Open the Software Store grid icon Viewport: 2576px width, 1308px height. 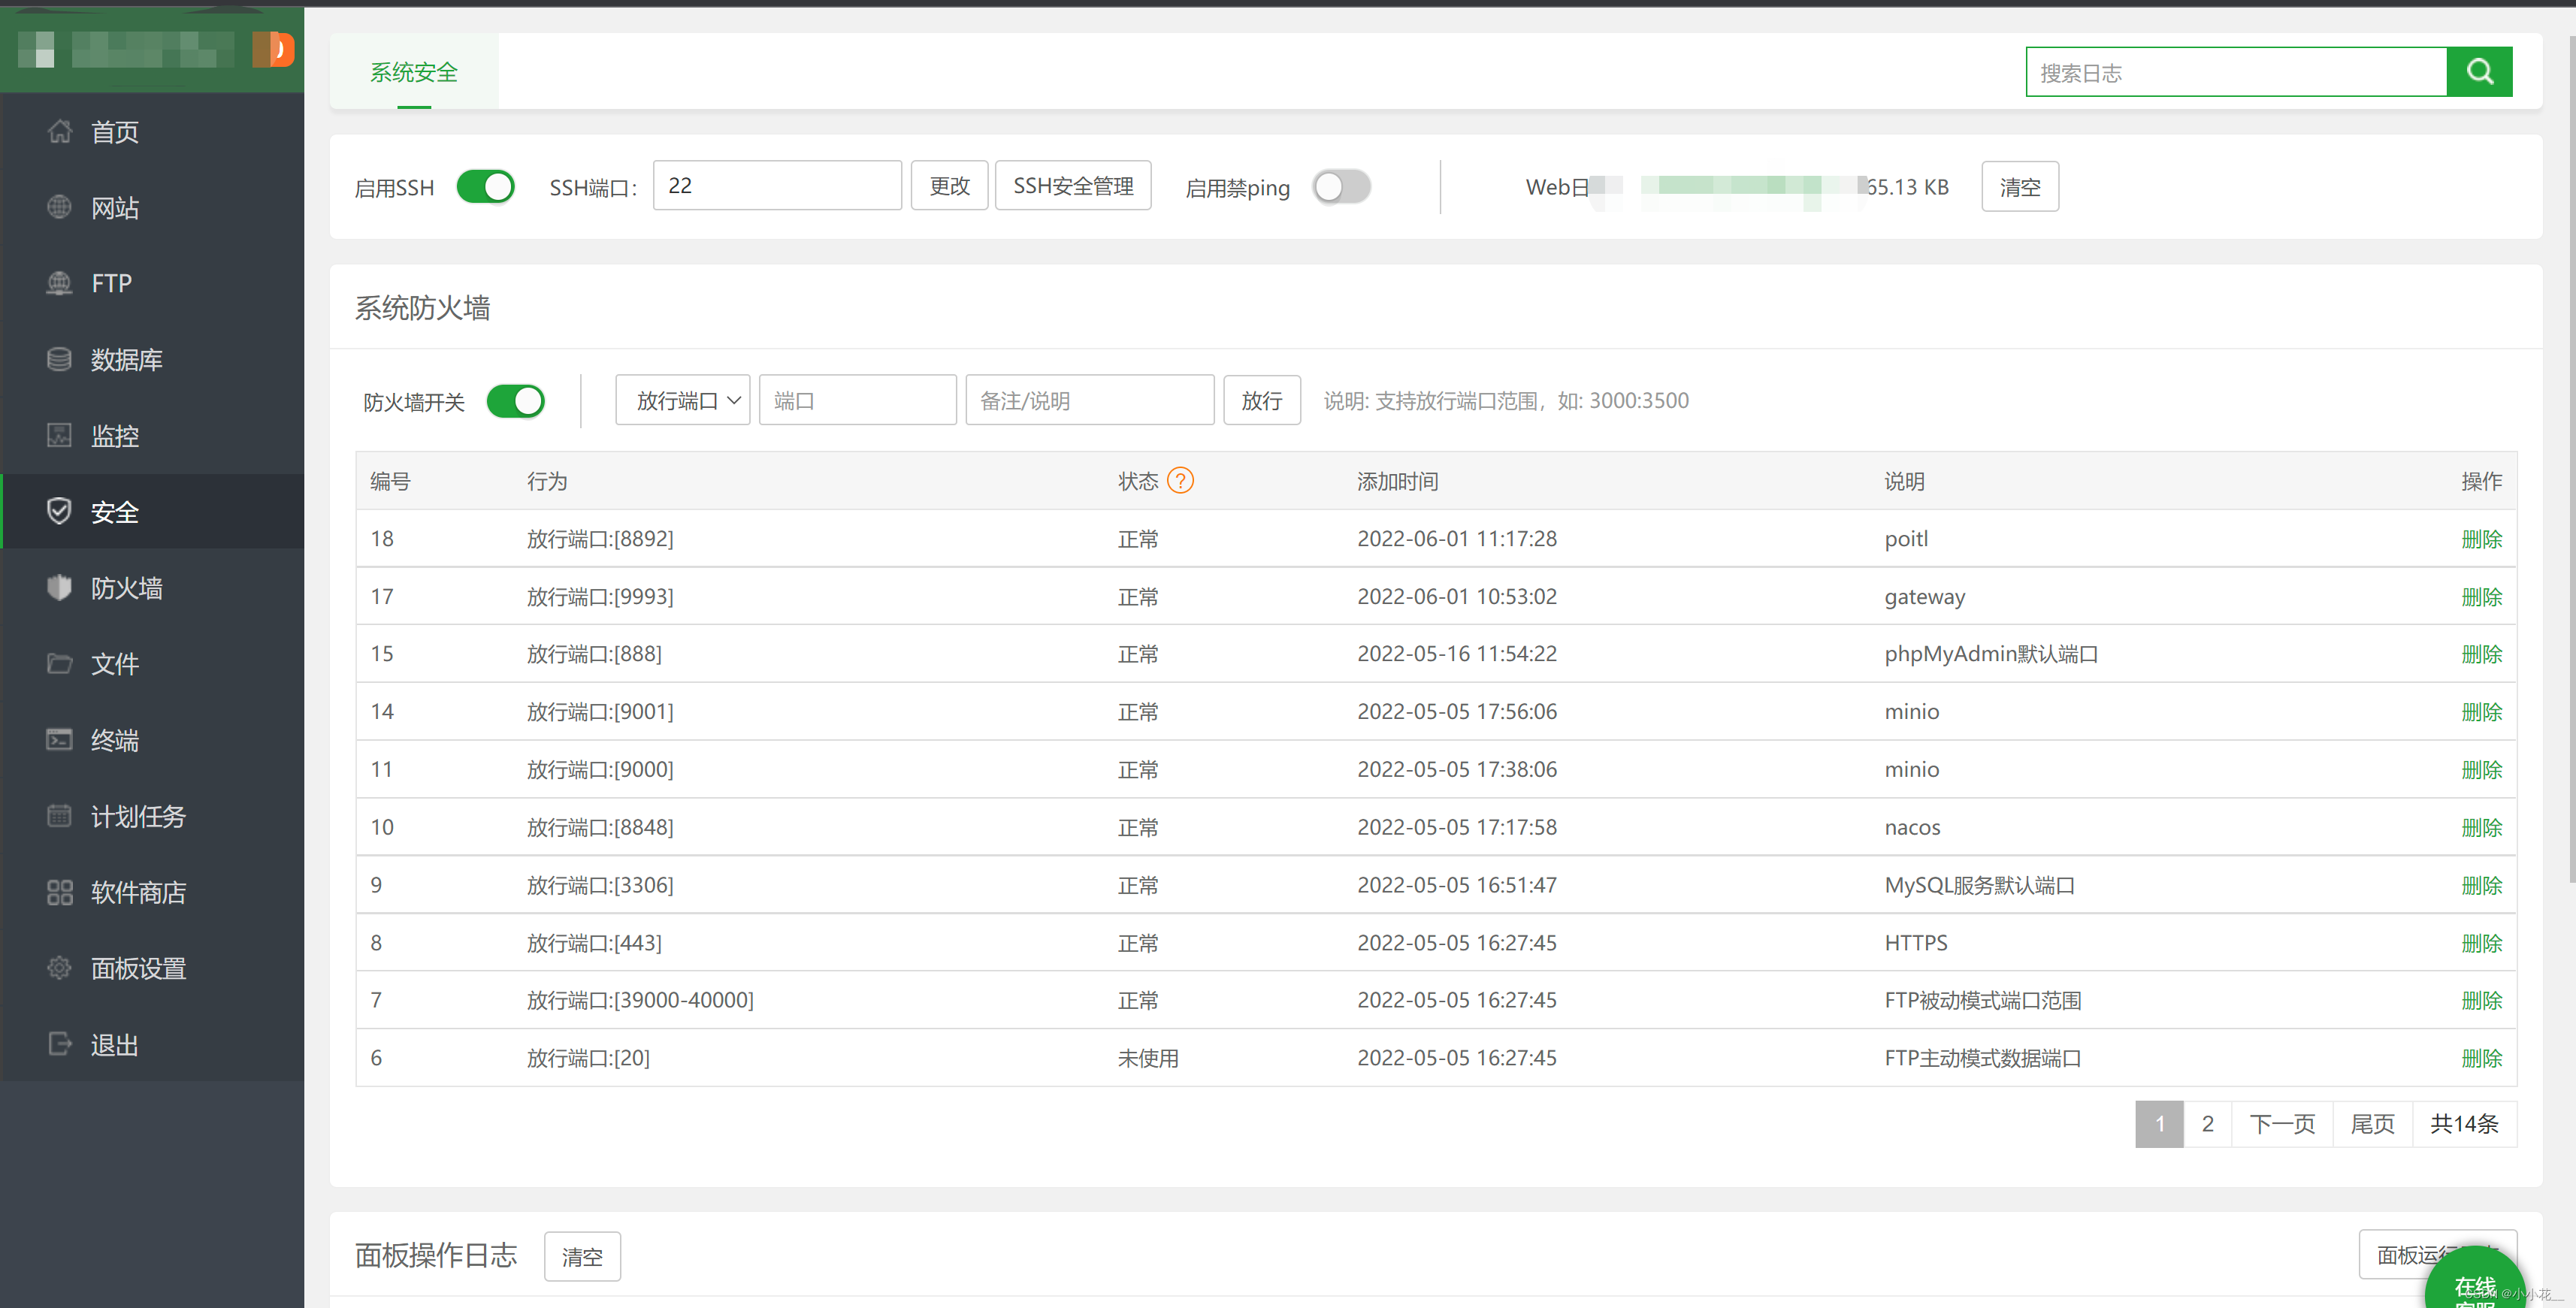click(x=60, y=891)
